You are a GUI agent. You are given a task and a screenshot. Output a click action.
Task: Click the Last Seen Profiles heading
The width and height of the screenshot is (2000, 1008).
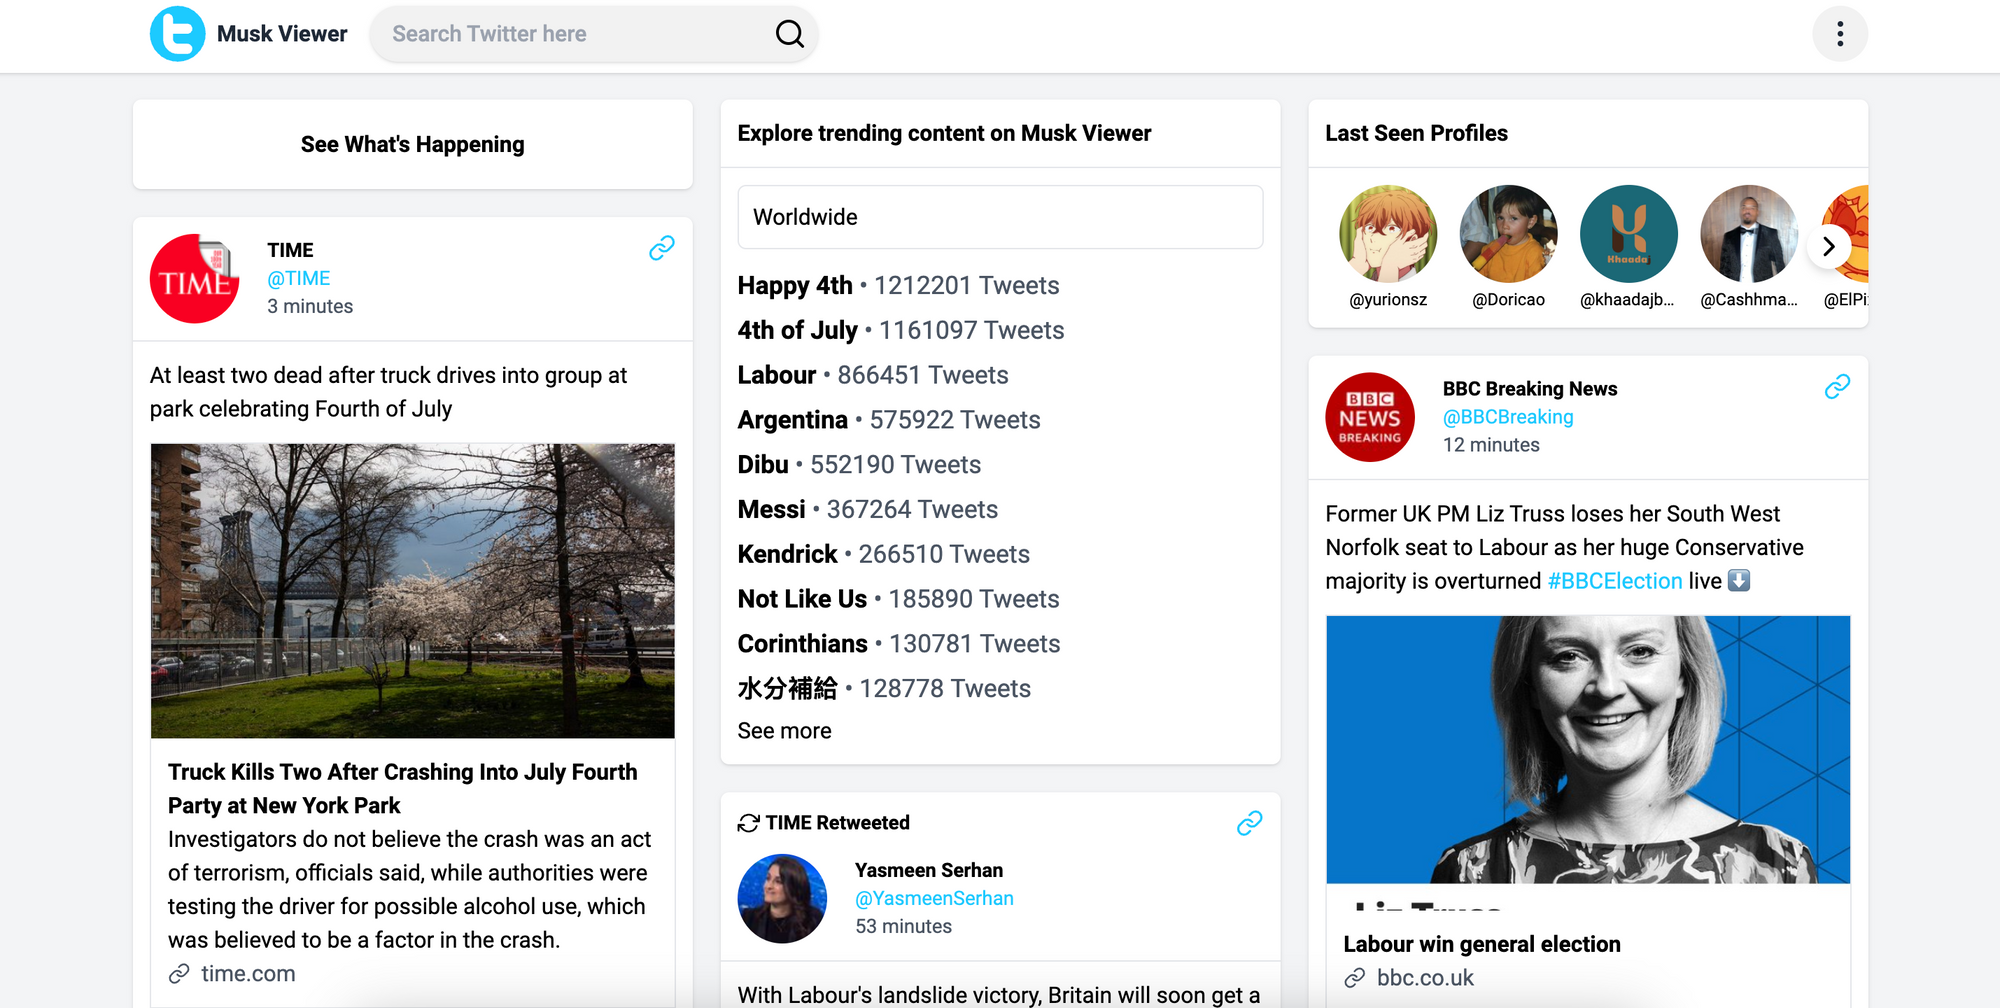tap(1417, 133)
